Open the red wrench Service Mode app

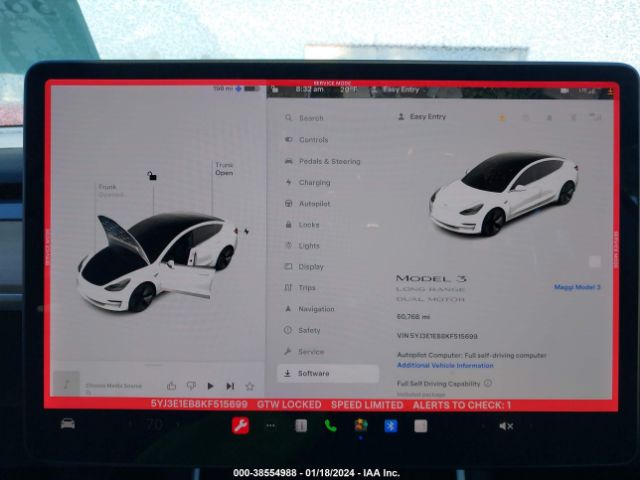pos(240,426)
